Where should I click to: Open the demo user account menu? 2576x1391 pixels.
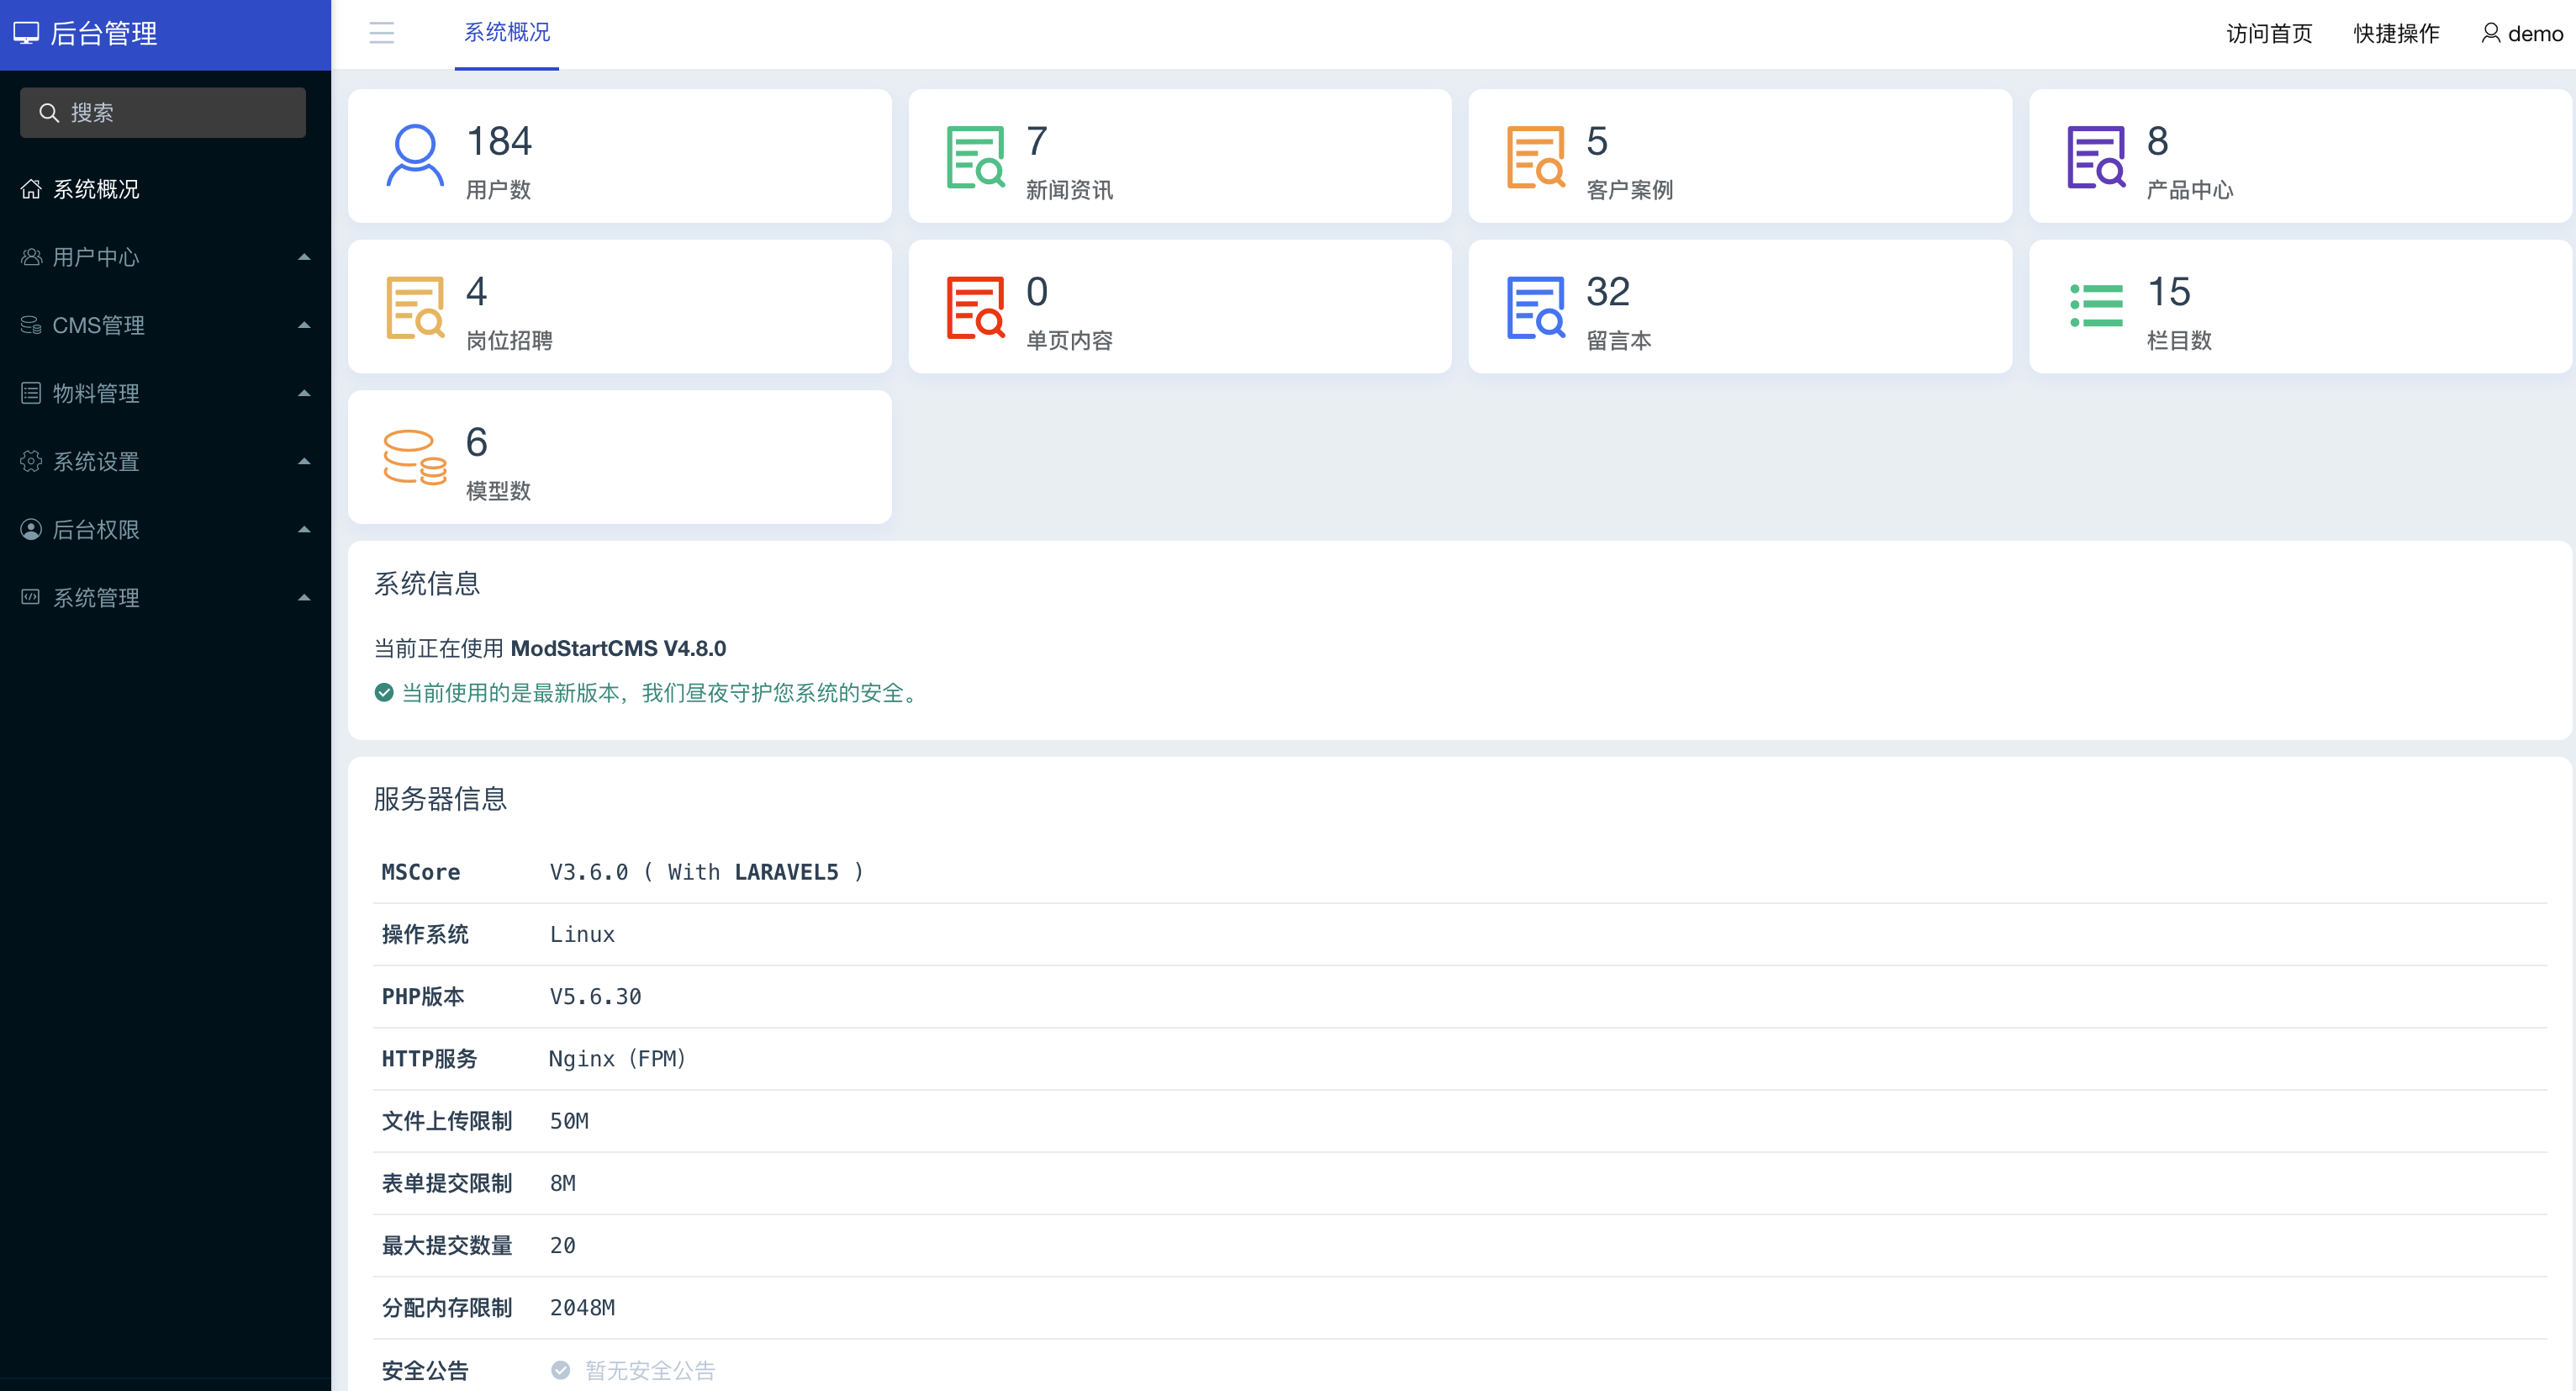coord(2521,34)
